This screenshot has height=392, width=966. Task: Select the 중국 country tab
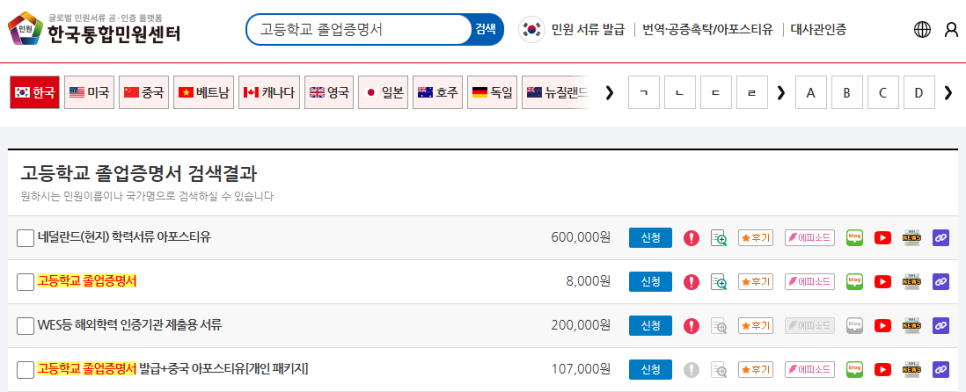144,92
